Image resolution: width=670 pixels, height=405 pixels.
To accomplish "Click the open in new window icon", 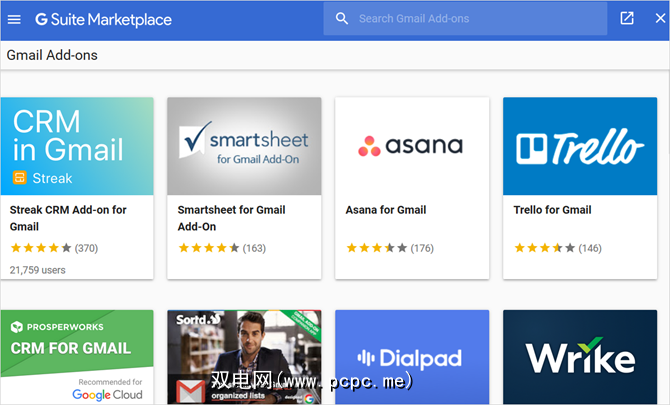I will [x=627, y=19].
